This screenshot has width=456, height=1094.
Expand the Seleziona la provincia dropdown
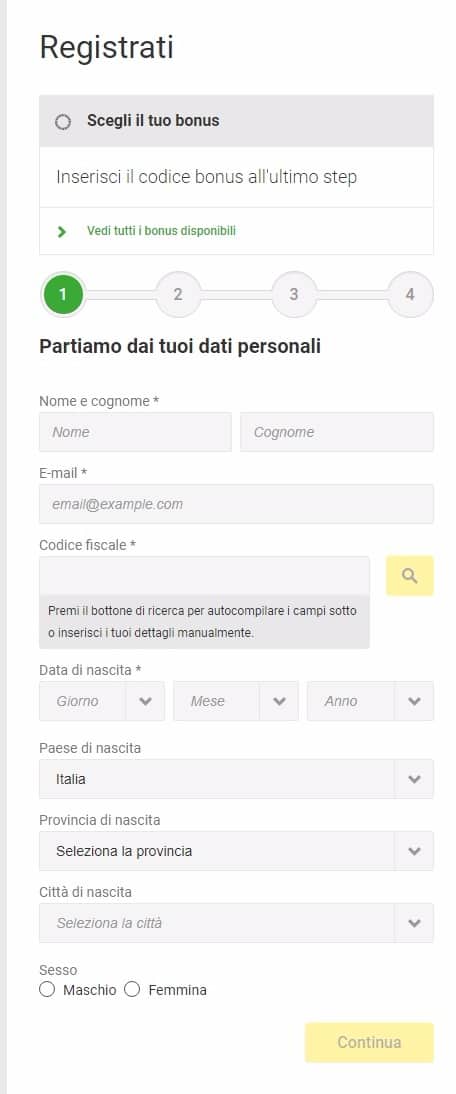236,851
